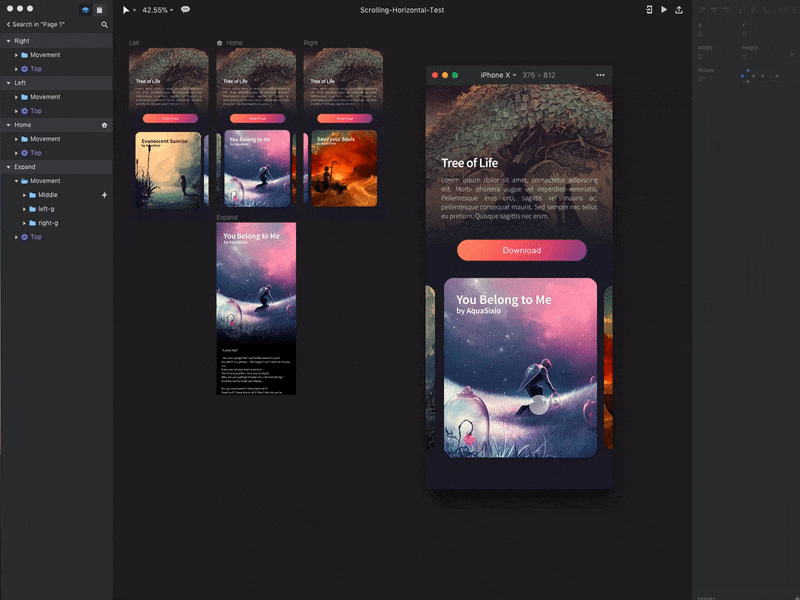Screen dimensions: 800x600
Task: Expand Top symbol under Home artboard
Action: pos(16,153)
